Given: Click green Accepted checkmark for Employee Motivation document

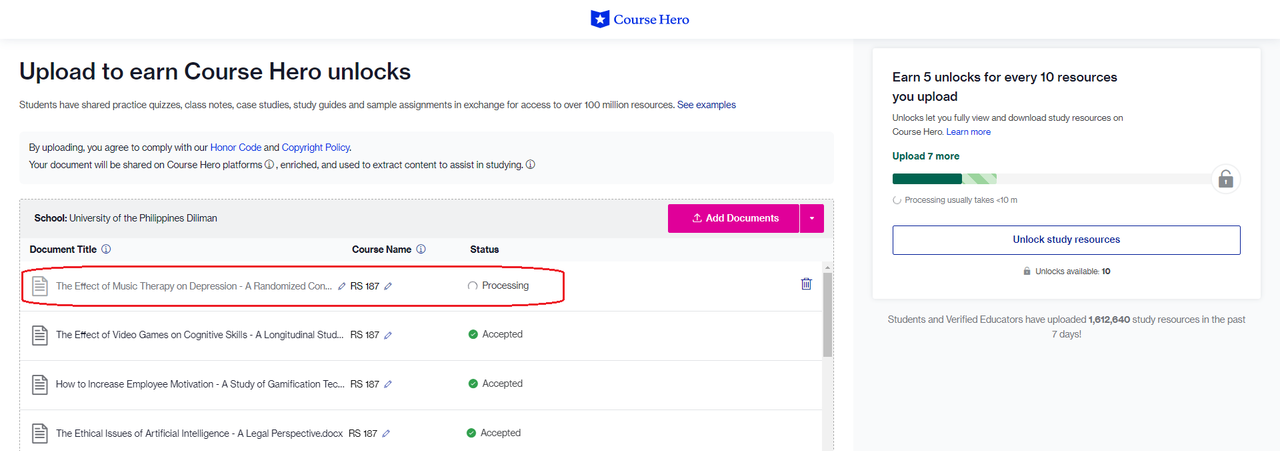Looking at the screenshot, I should pos(473,384).
